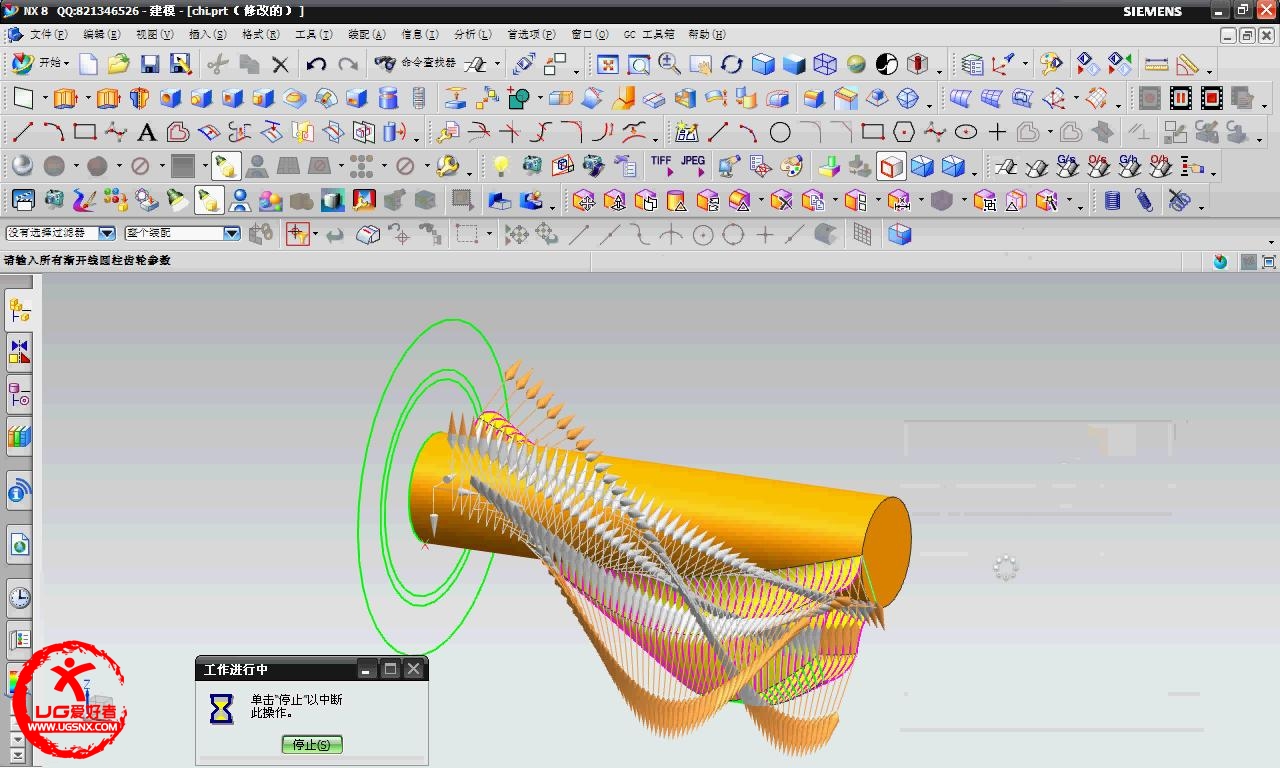
Task: Toggle Control Point snap
Action: (x=640, y=234)
